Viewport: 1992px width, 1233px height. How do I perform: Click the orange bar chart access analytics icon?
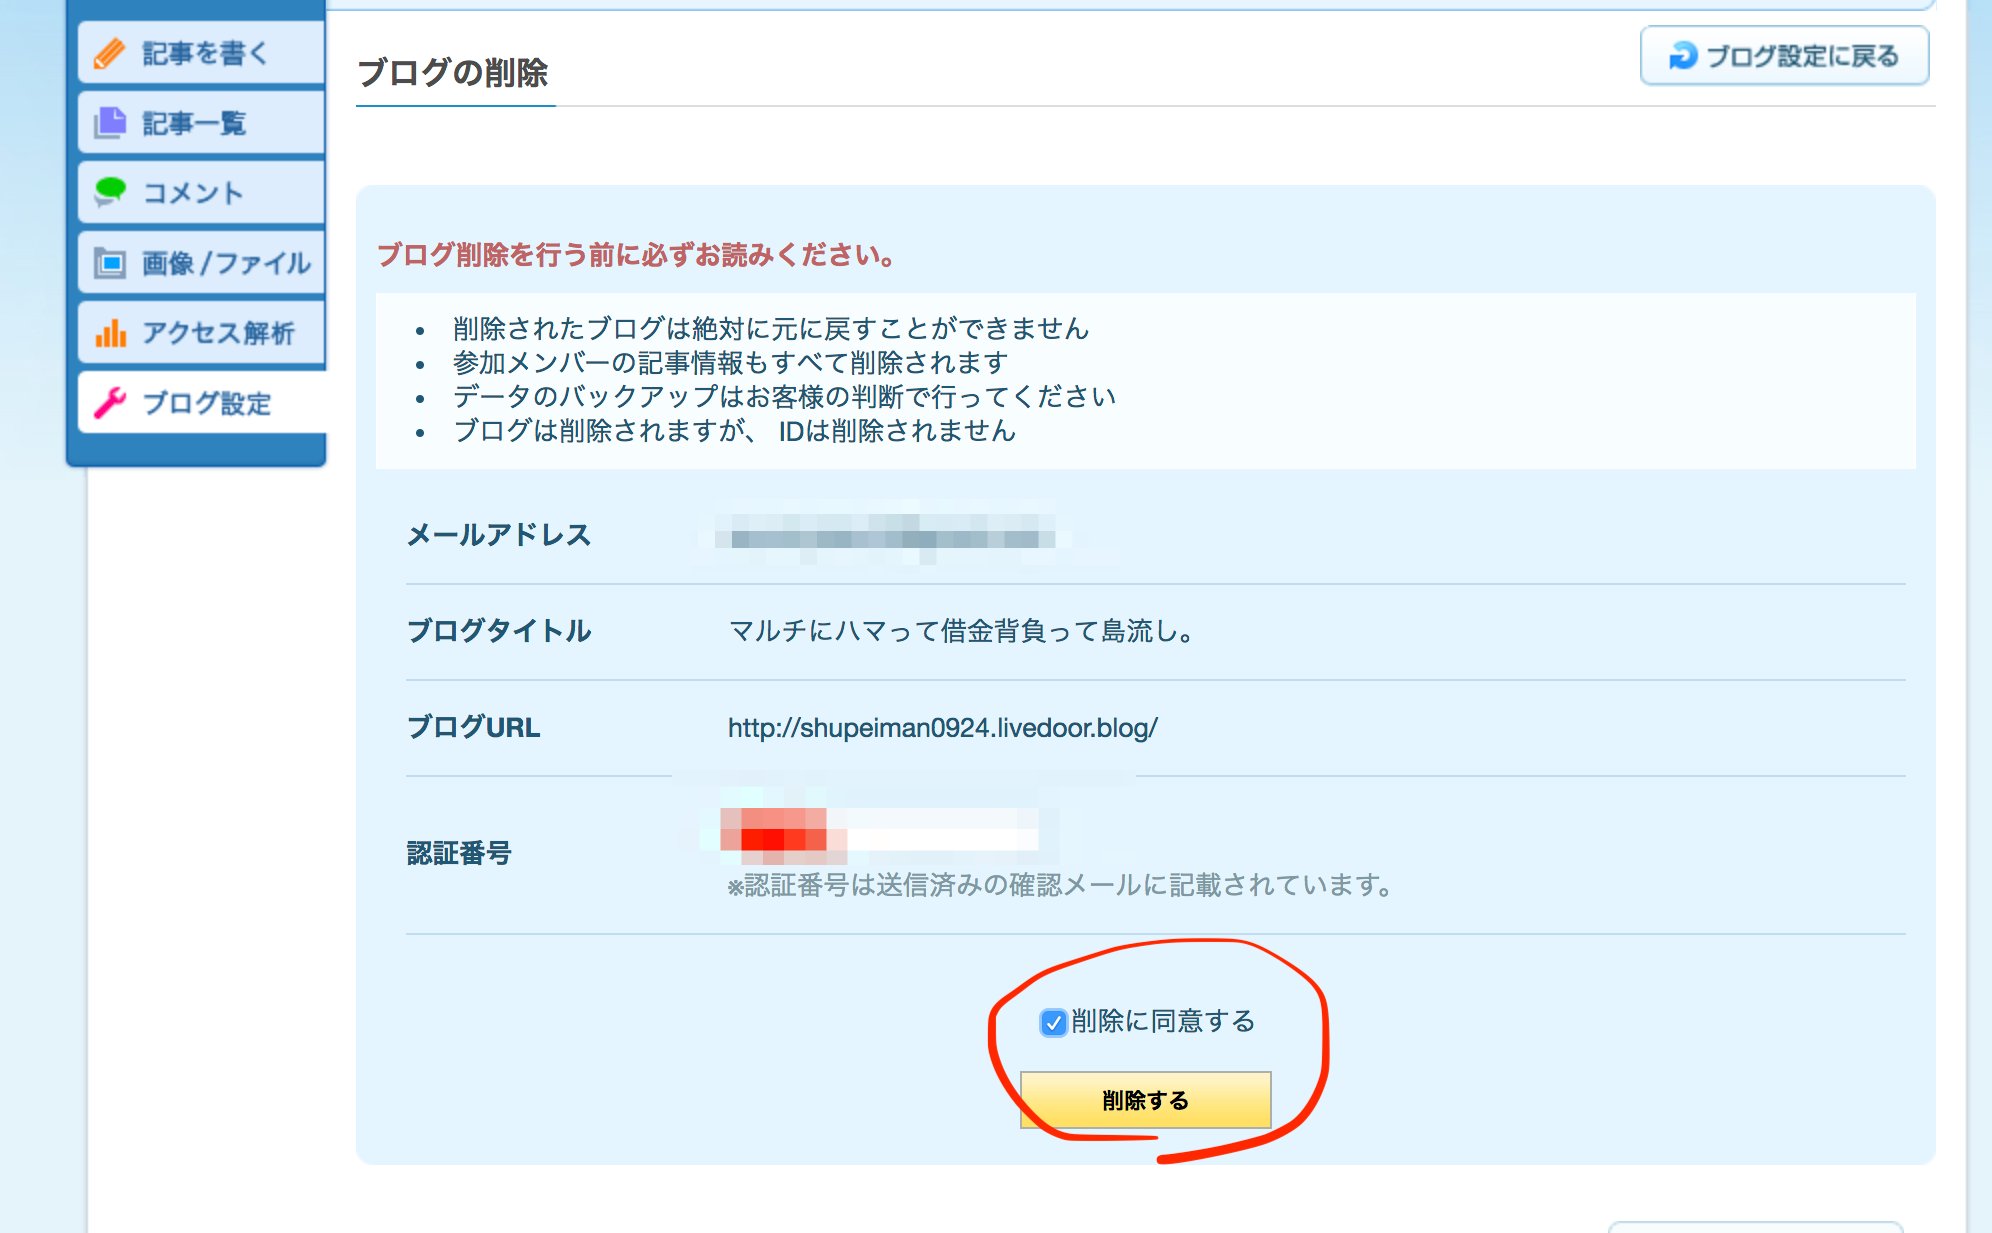coord(109,332)
